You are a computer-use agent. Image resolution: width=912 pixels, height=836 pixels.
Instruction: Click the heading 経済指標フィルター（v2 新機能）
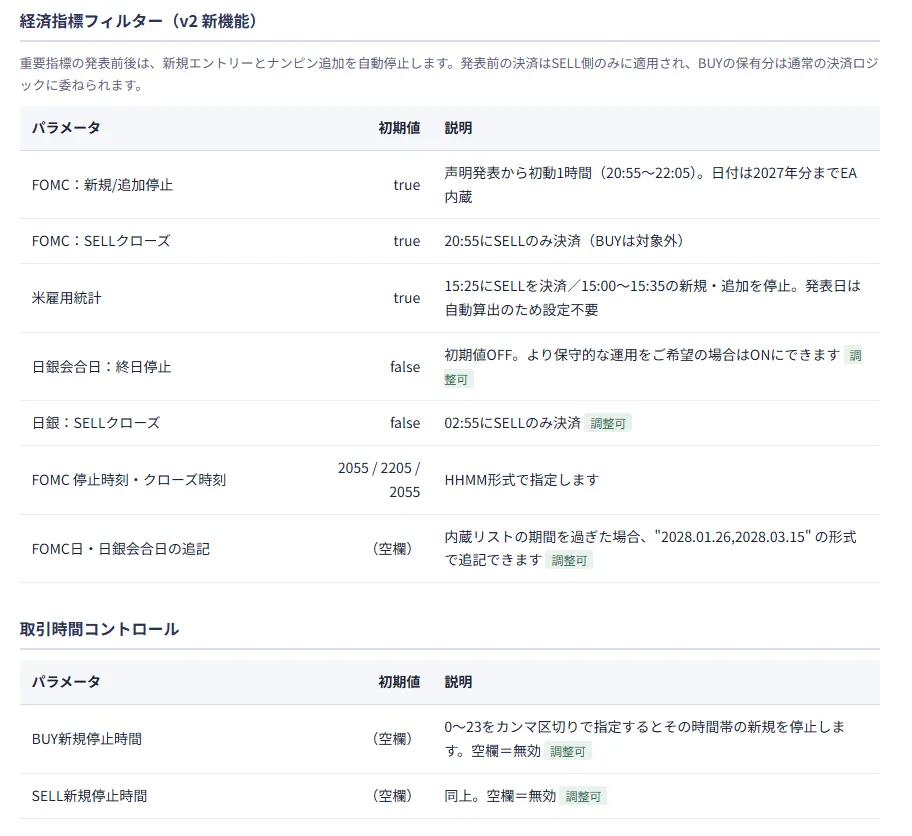point(138,22)
